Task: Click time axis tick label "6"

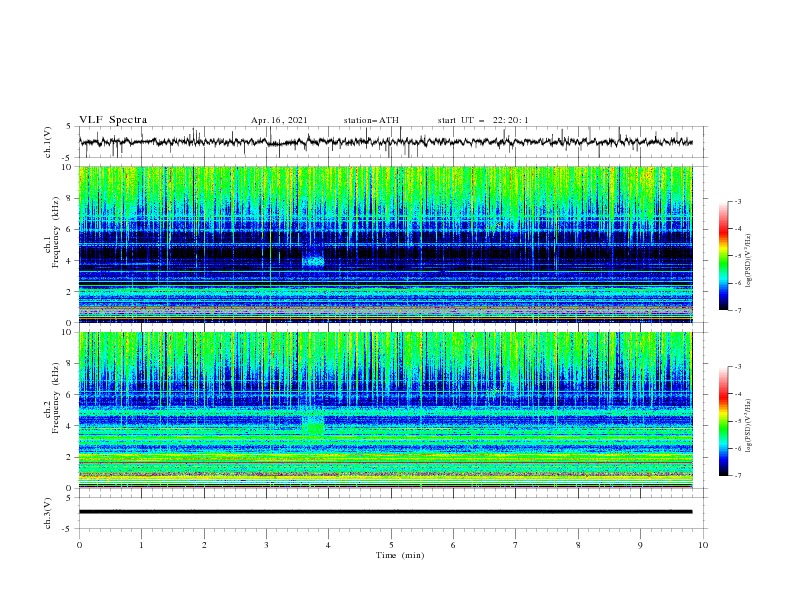Action: (x=453, y=545)
